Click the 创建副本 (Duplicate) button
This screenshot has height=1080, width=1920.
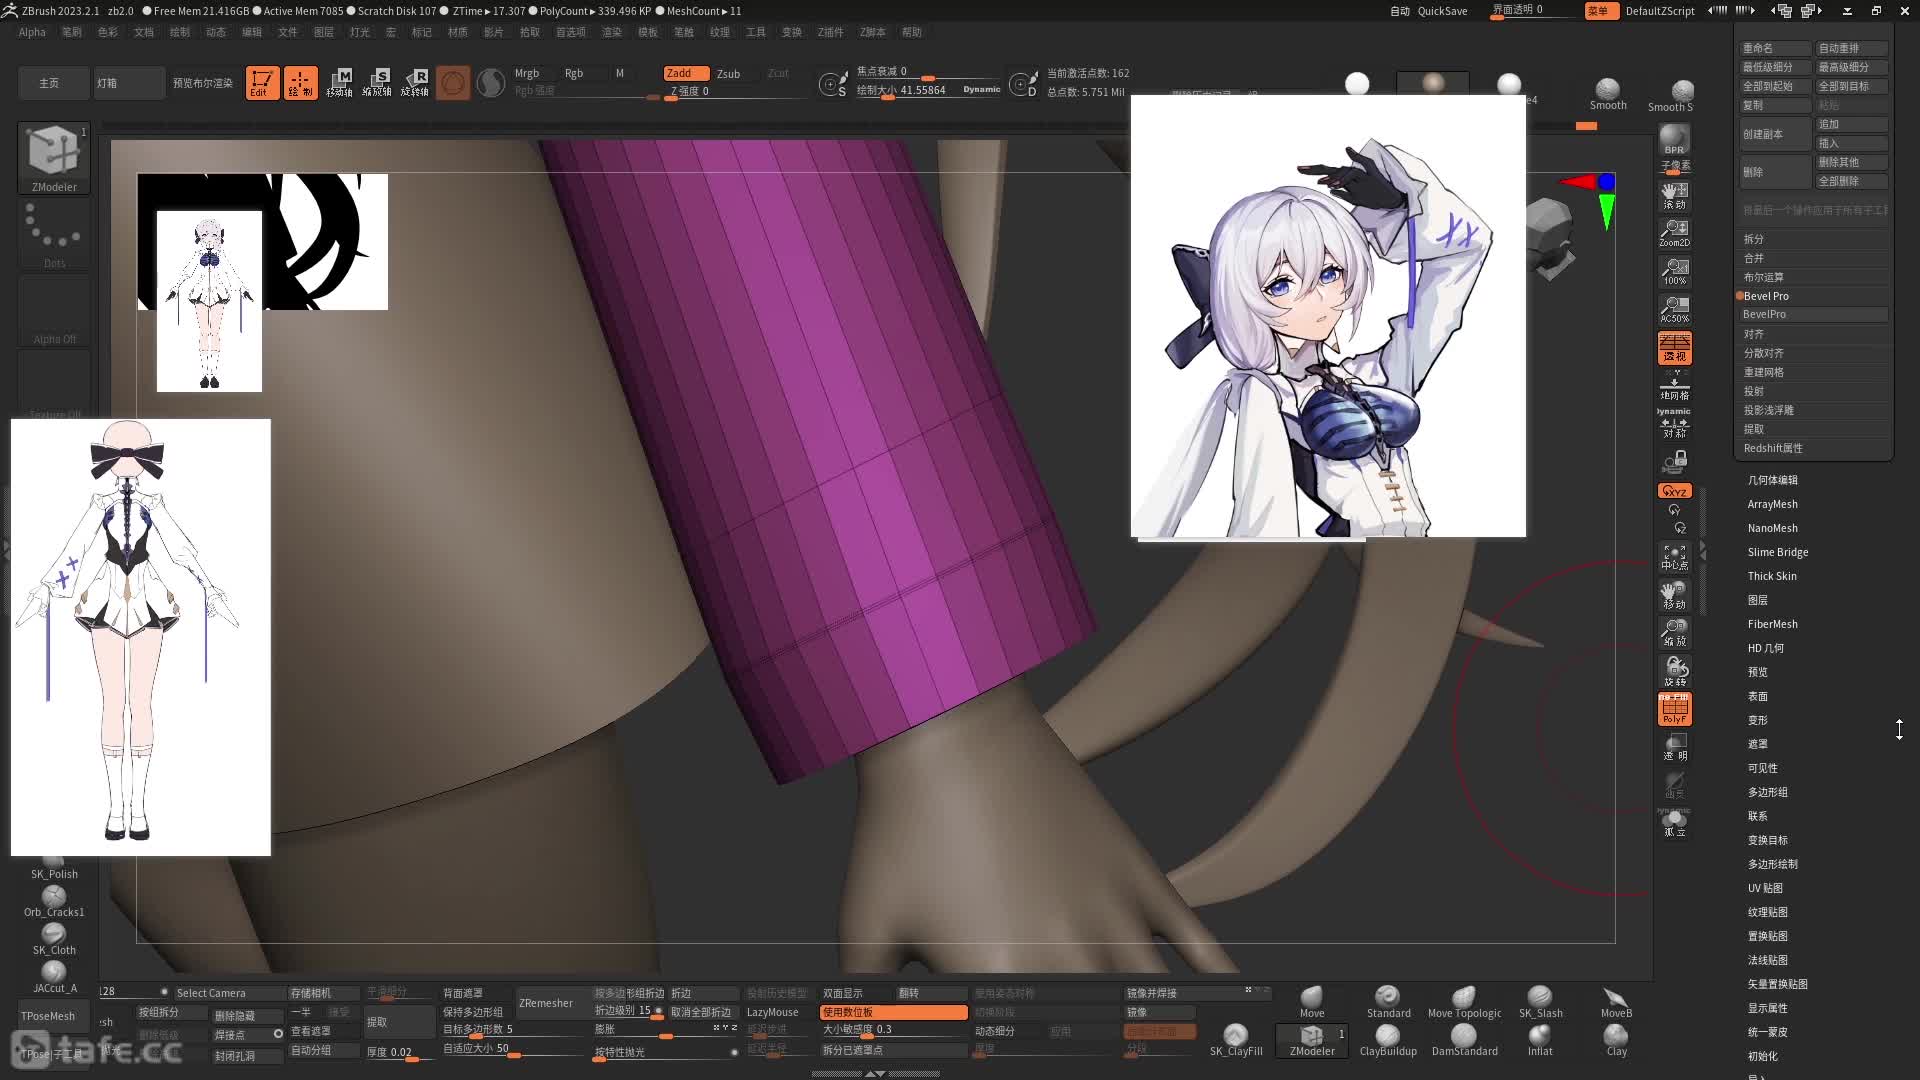[x=1775, y=134]
